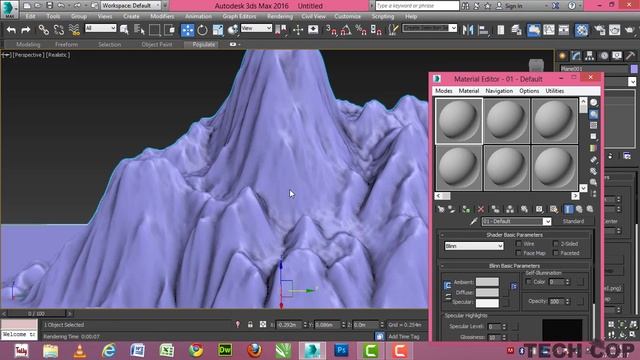The height and width of the screenshot is (360, 640).
Task: Open the Hierarchy tab in command panel
Action: [589, 56]
